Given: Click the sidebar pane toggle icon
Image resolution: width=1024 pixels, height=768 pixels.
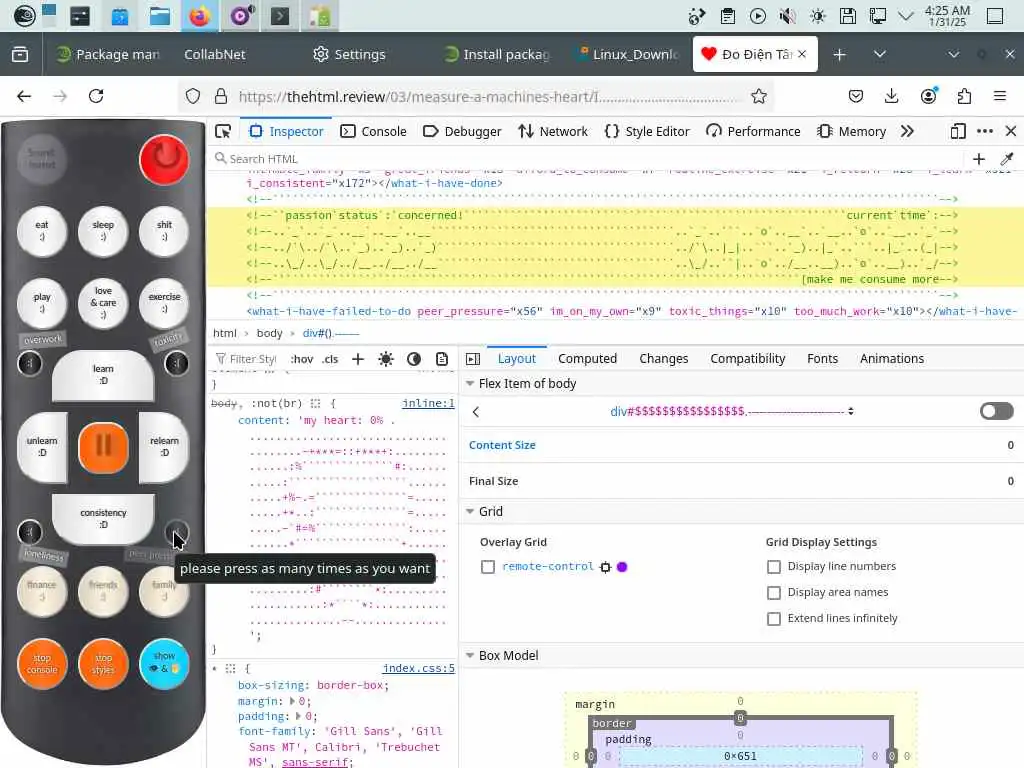Looking at the screenshot, I should (473, 359).
